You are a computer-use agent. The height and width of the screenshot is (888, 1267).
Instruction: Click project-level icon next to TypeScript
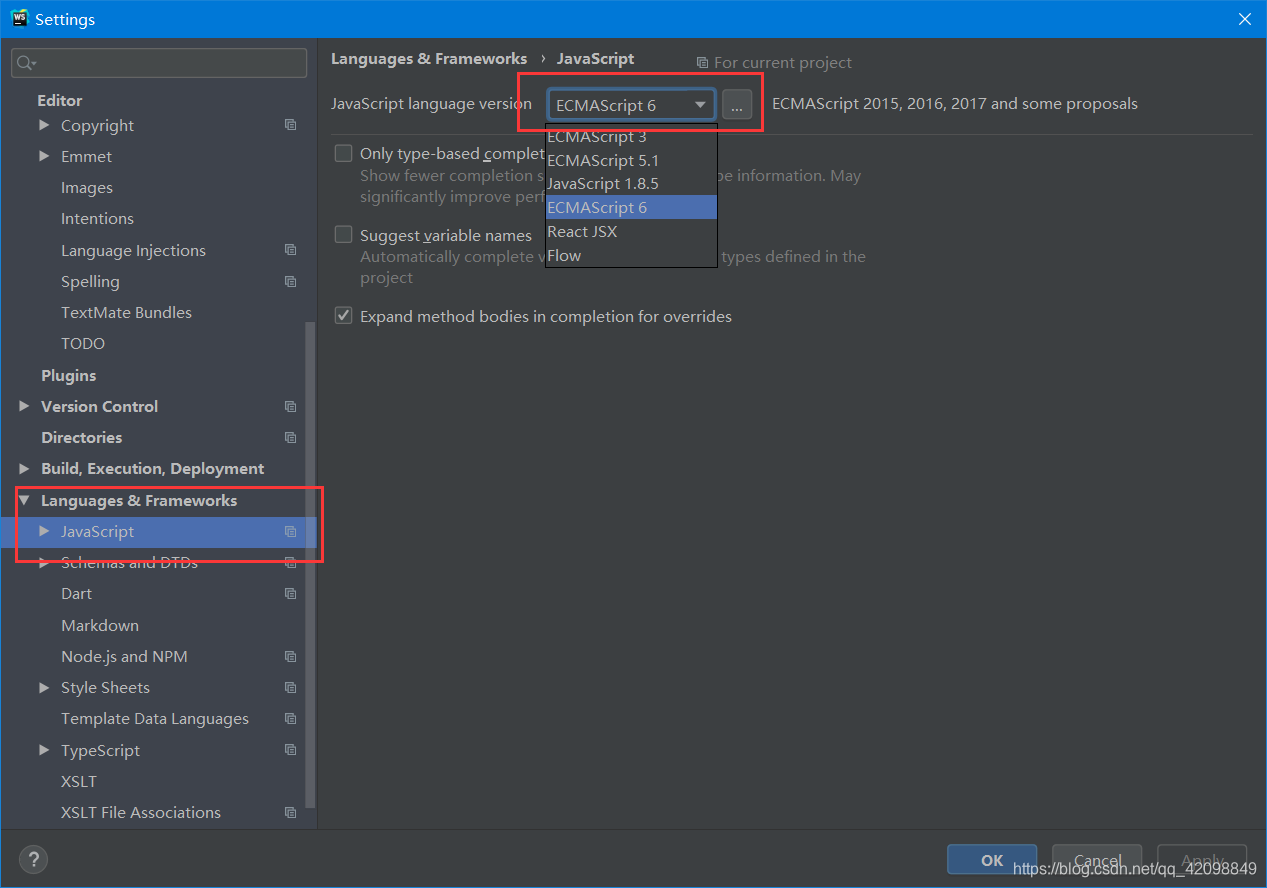290,750
